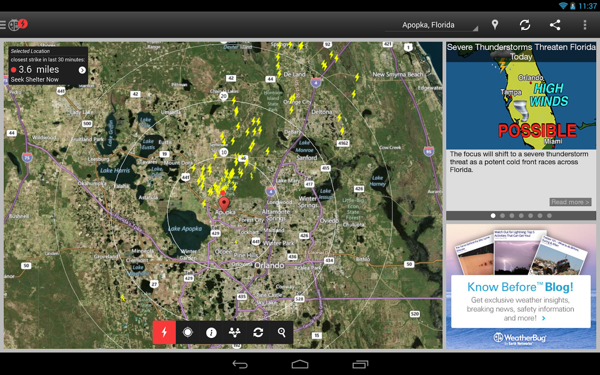Tap the Wi-Fi status icon
600x375 pixels.
point(563,6)
